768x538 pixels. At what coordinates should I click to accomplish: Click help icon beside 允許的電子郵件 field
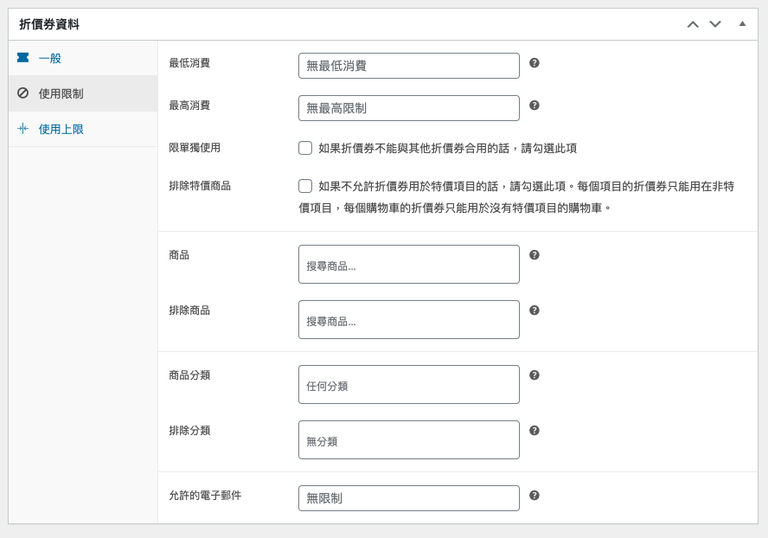tap(534, 495)
